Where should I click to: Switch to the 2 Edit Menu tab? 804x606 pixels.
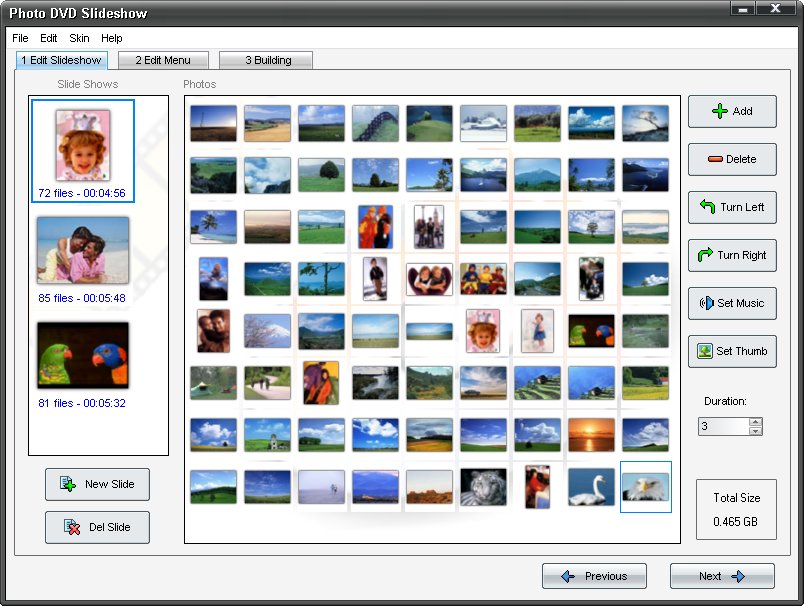[163, 60]
